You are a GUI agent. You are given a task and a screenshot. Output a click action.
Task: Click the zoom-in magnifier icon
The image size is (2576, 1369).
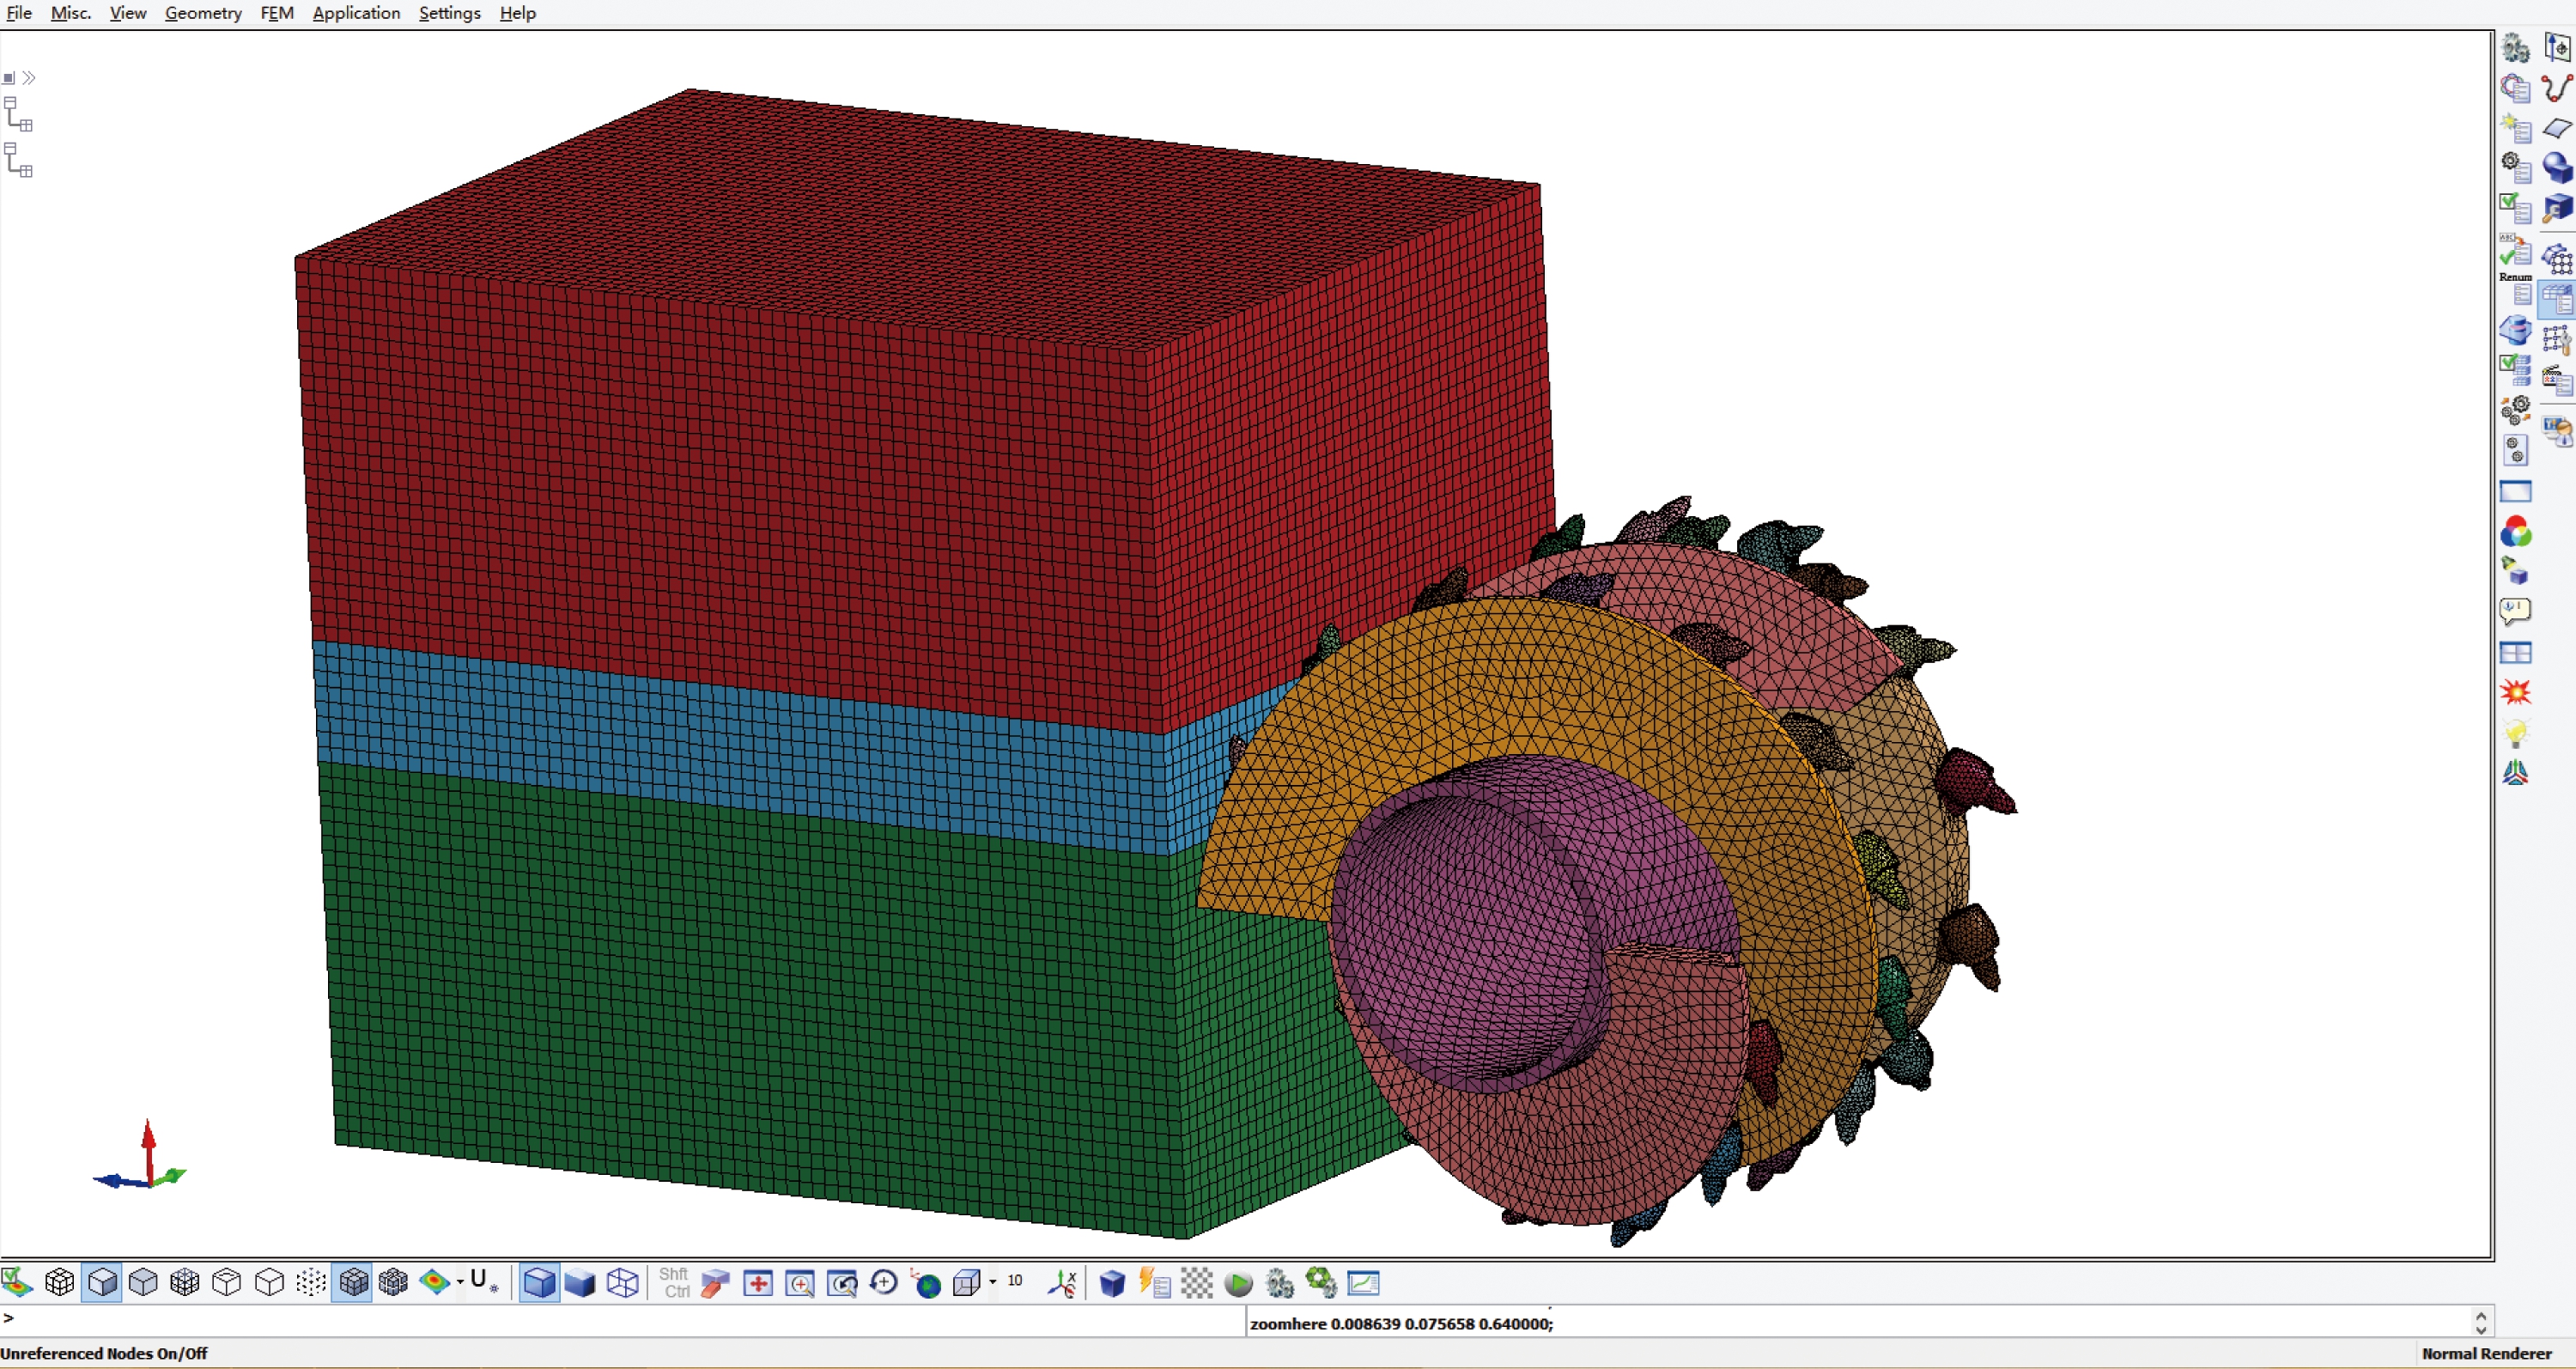(x=800, y=1283)
